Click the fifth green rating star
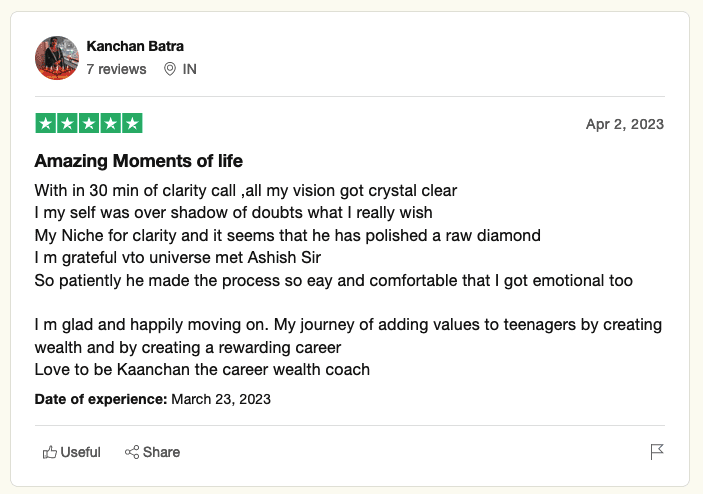703x494 pixels. [132, 124]
